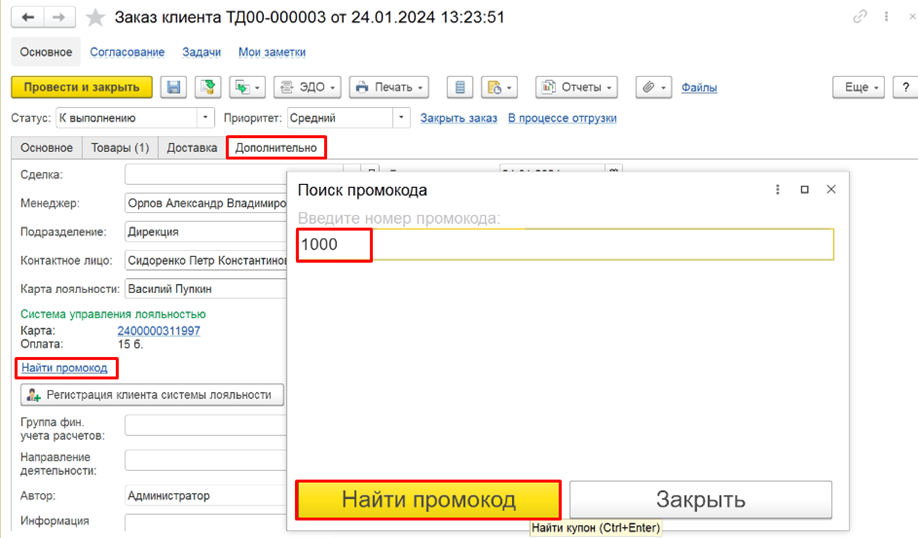918x538 pixels.
Task: Click the Направление деятельности field
Action: pos(205,460)
